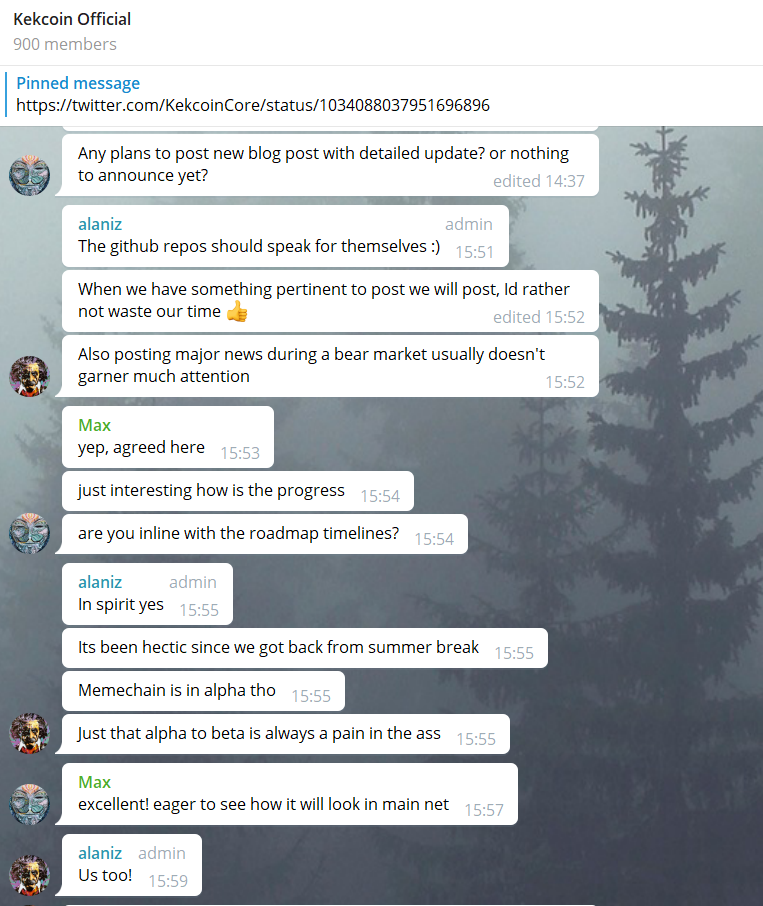The width and height of the screenshot is (763, 906).
Task: Open mask avatar beside blog post question
Action: click(x=29, y=175)
